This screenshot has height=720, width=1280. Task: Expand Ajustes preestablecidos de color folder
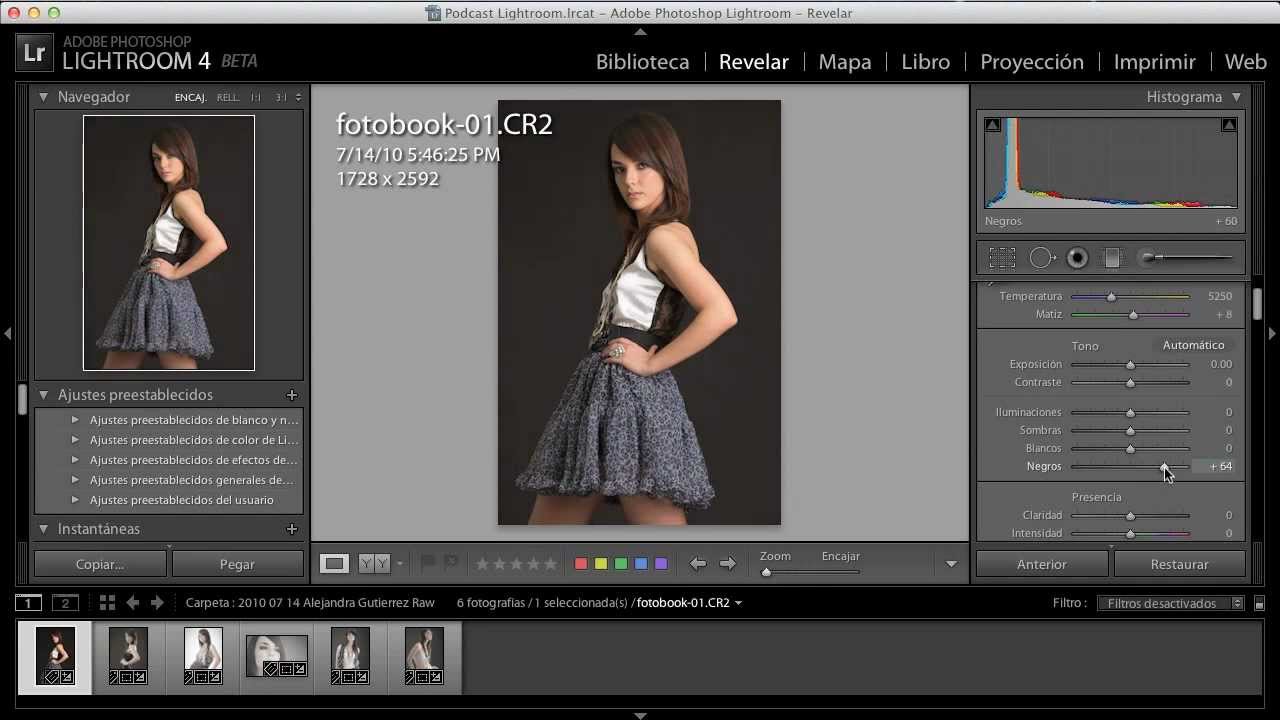[75, 440]
